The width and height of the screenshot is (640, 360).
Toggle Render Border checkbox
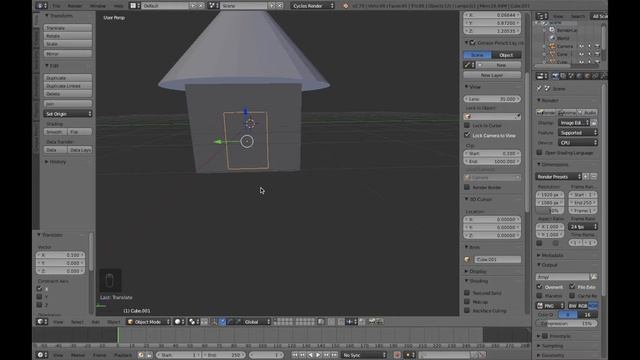(467, 187)
